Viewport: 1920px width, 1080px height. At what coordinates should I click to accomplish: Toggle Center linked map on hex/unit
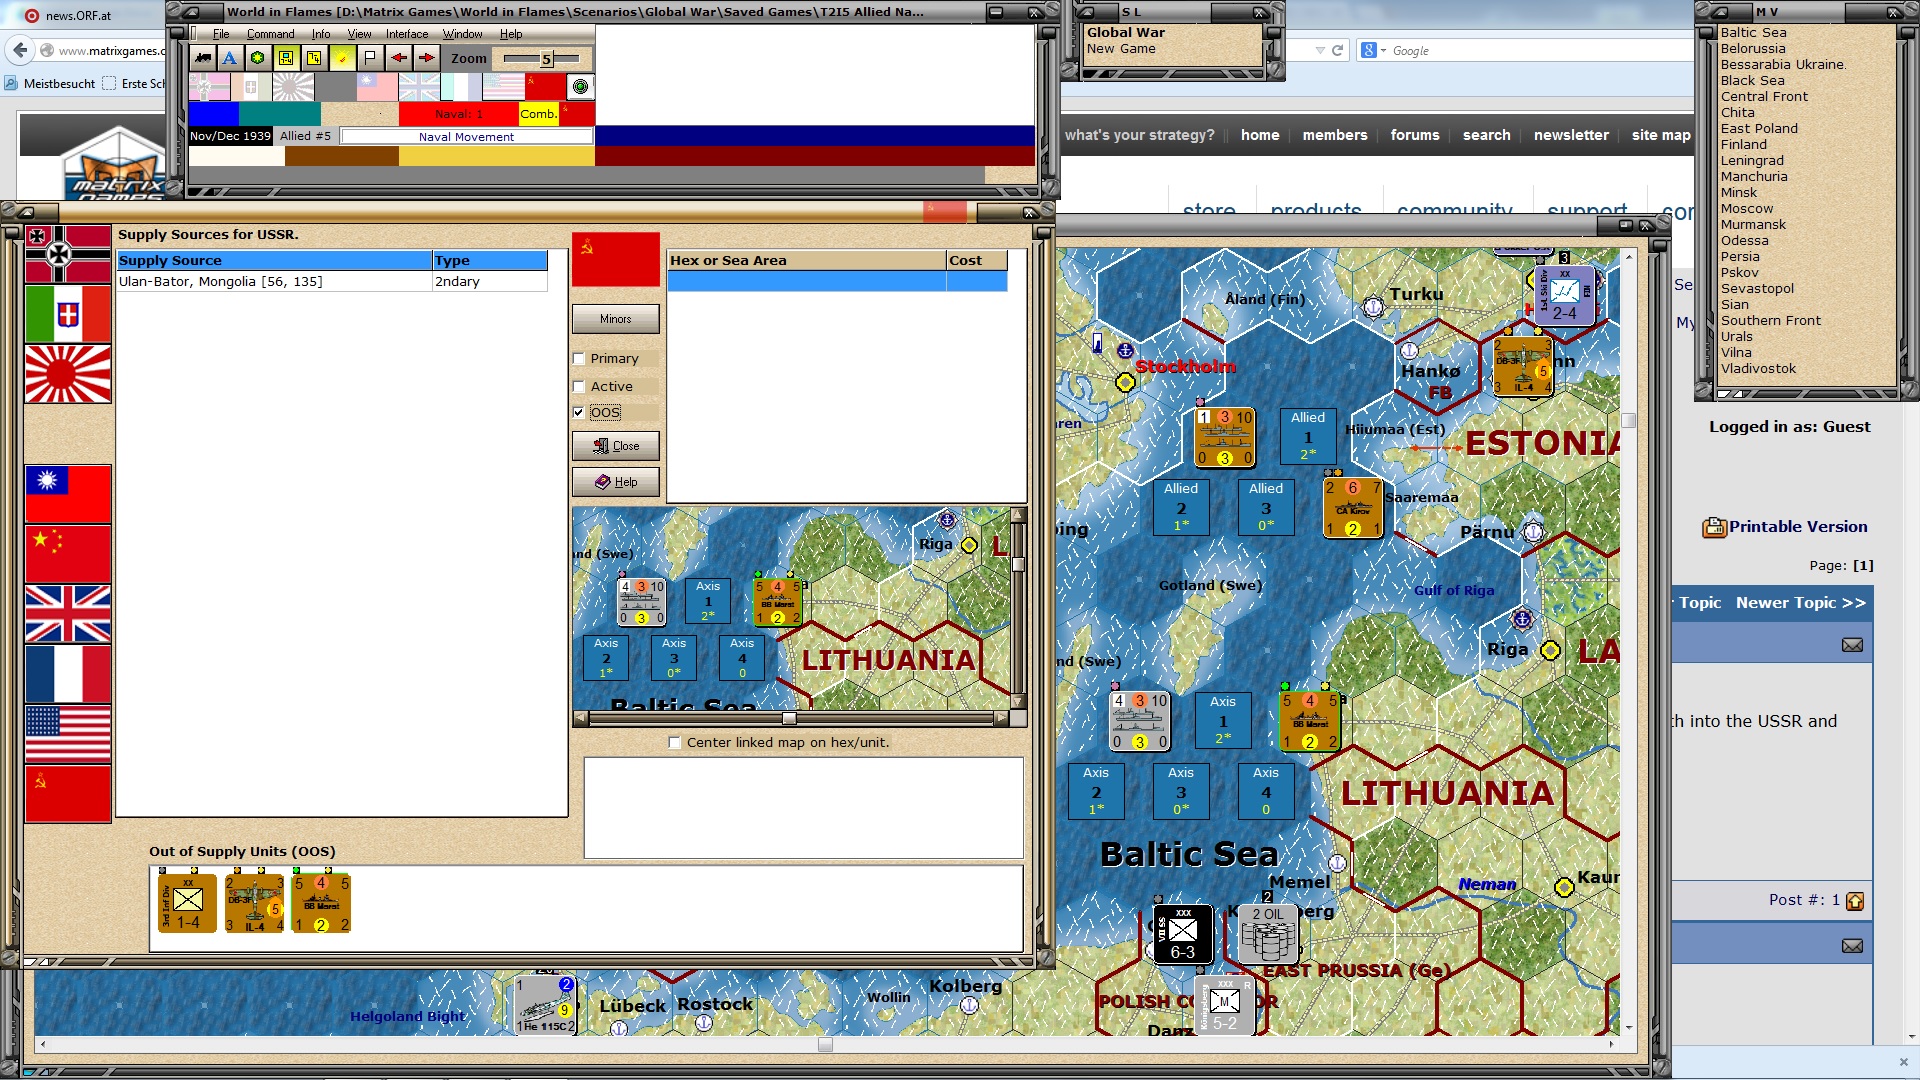click(675, 743)
